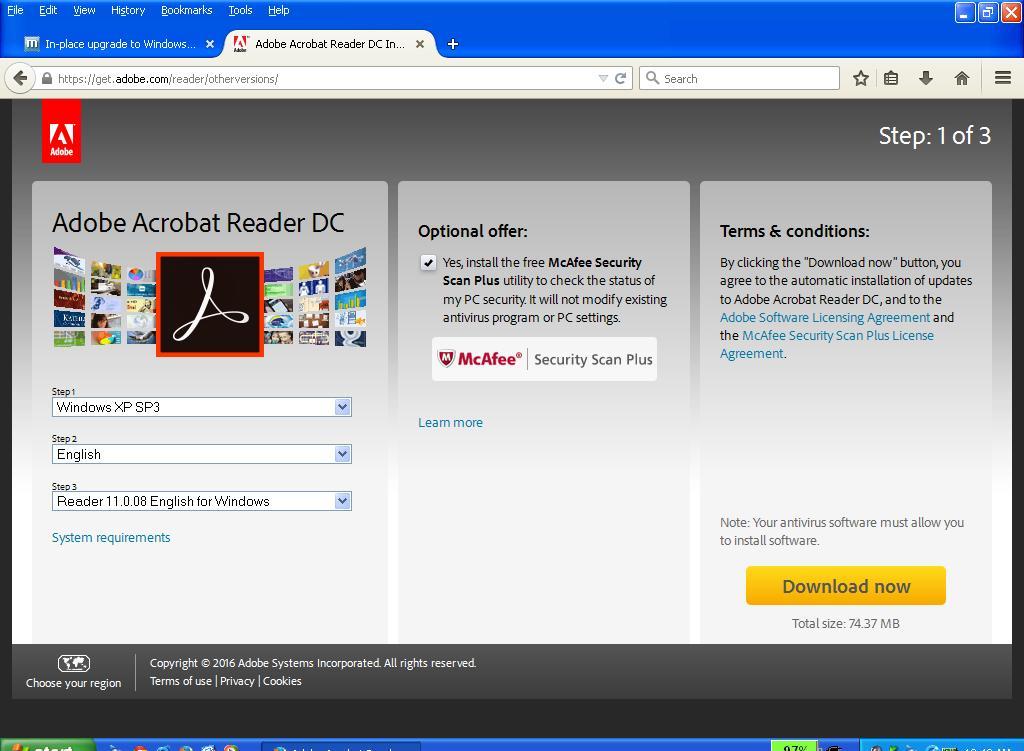Close the Adobe Acrobat Reader DC tab

420,44
